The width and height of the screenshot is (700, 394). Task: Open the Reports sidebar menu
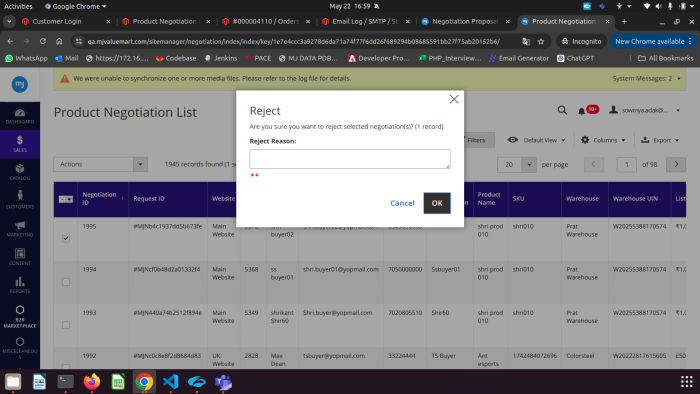point(20,285)
